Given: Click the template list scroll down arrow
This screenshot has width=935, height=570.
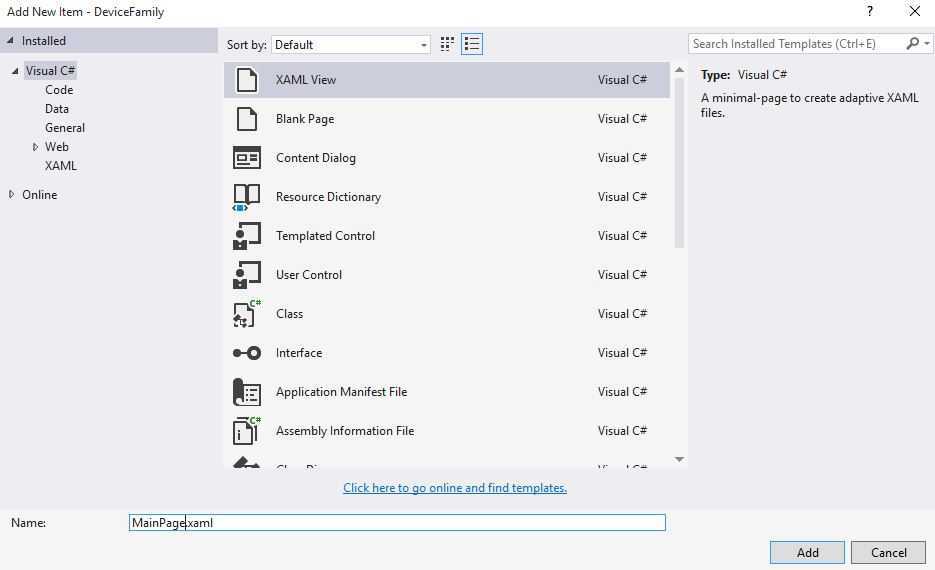Looking at the screenshot, I should click(x=679, y=459).
